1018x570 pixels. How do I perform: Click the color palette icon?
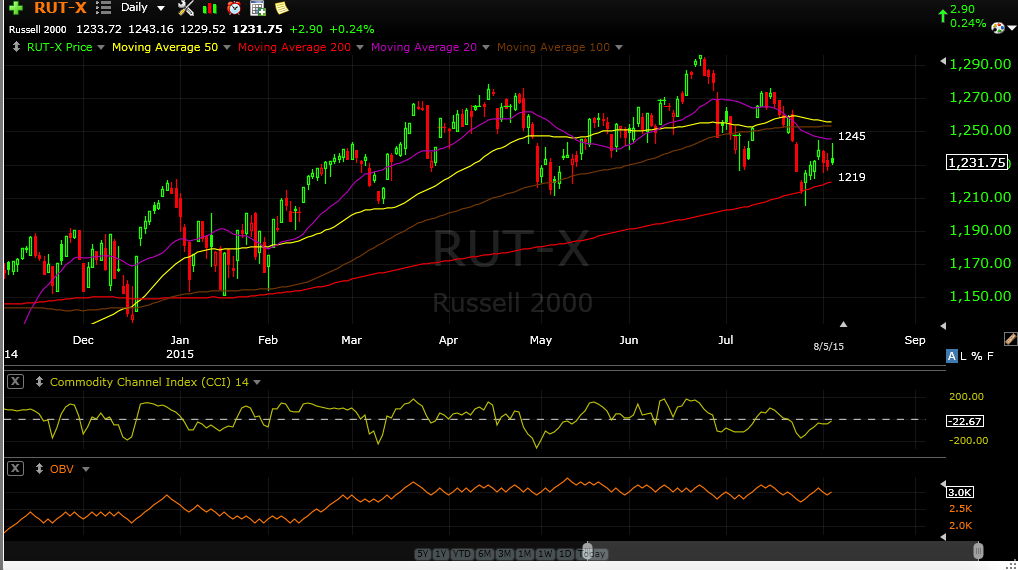[x=998, y=27]
